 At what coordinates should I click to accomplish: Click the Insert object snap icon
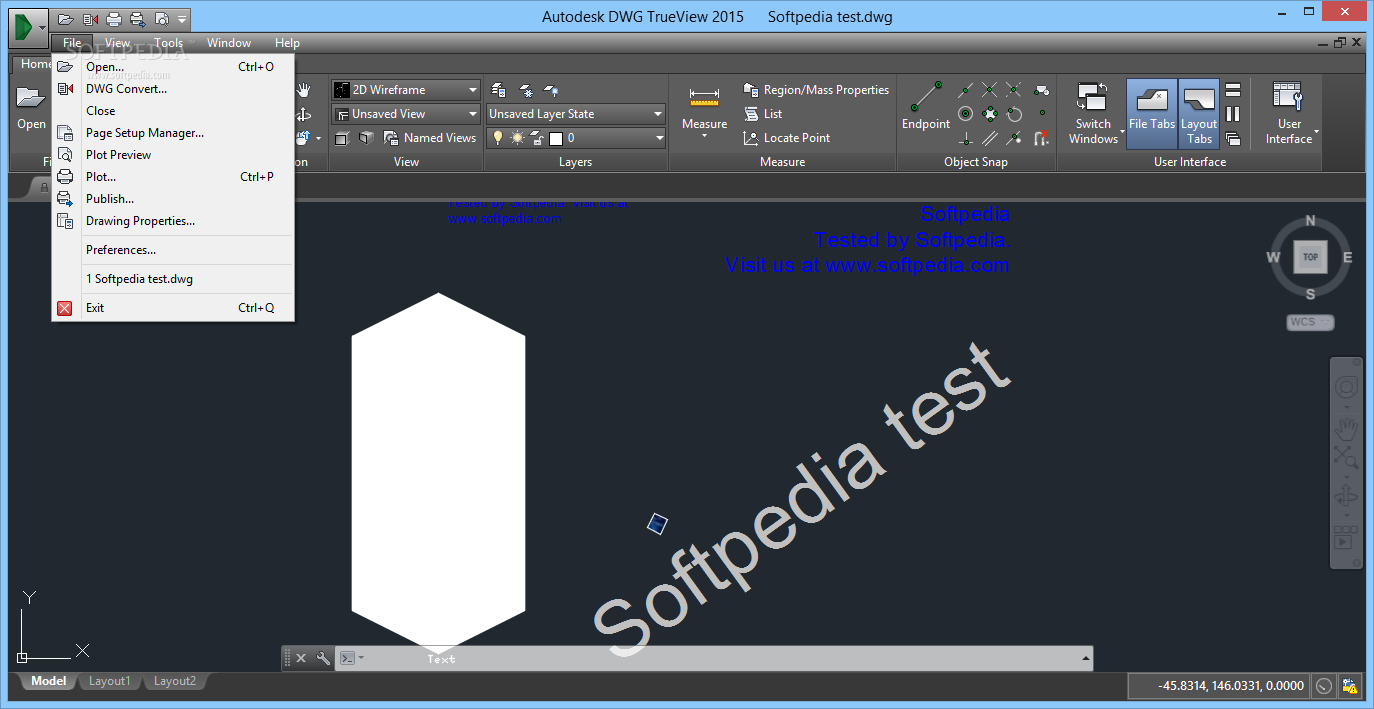(1042, 90)
